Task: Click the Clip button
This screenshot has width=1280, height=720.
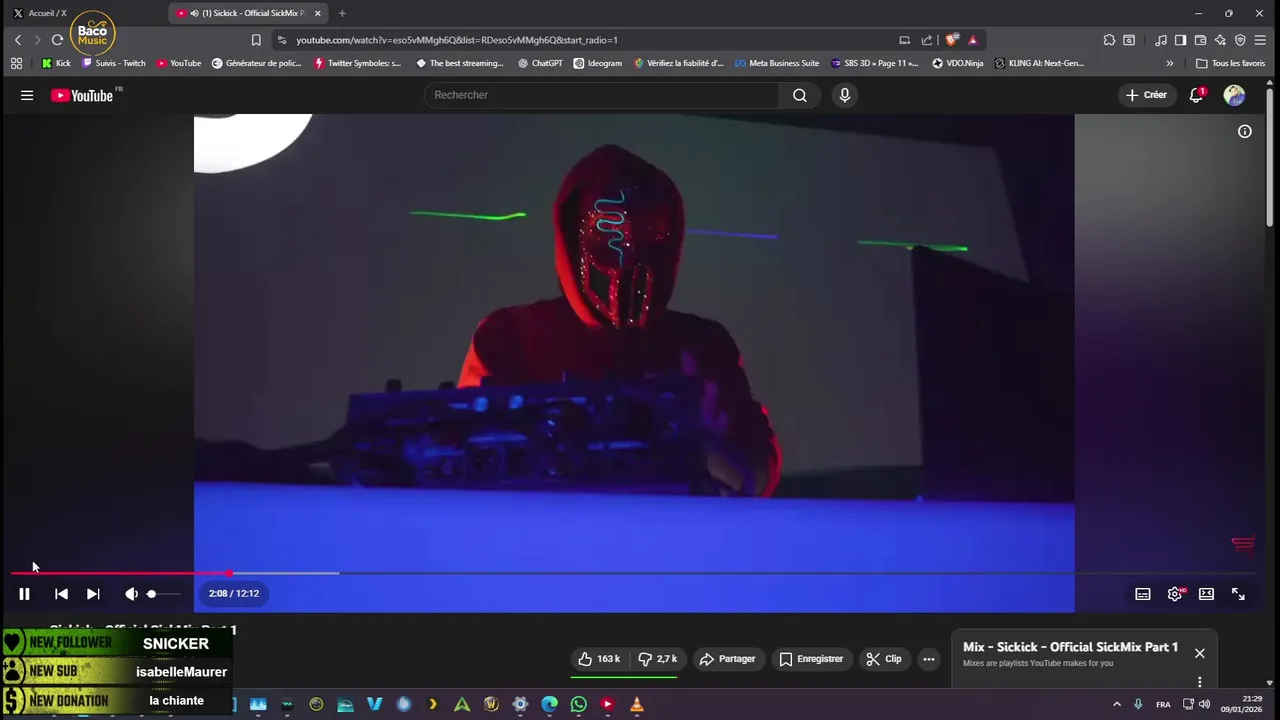Action: [x=884, y=659]
